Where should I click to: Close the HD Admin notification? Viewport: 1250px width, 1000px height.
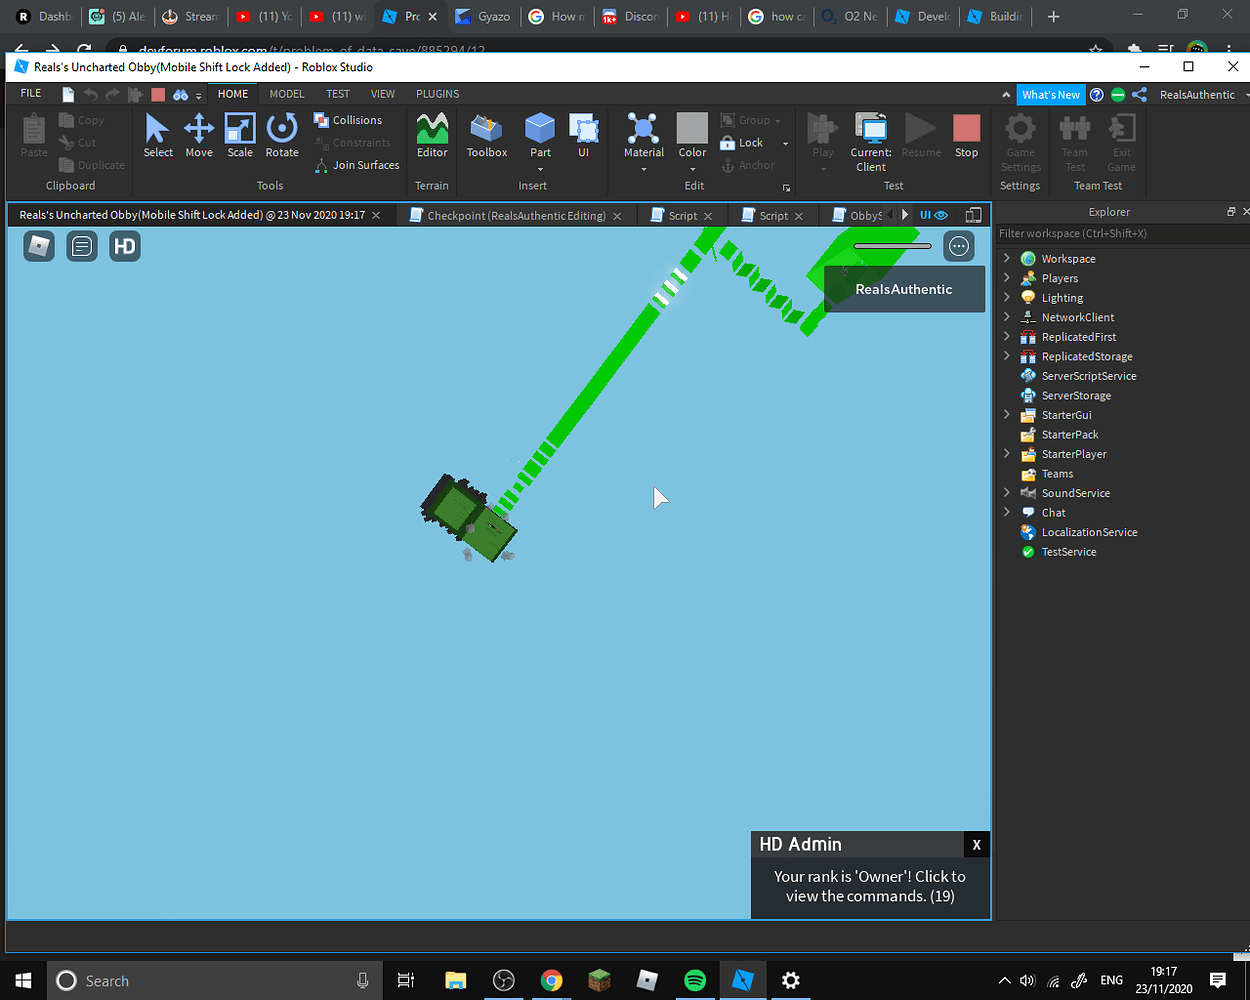(976, 844)
